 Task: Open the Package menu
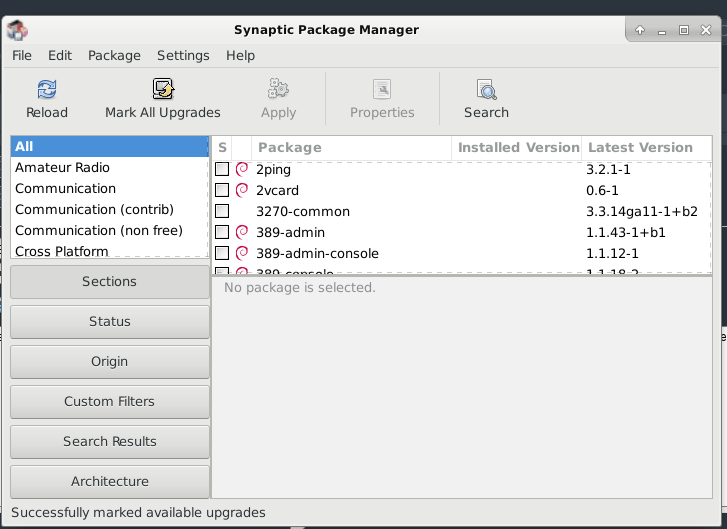click(x=114, y=56)
